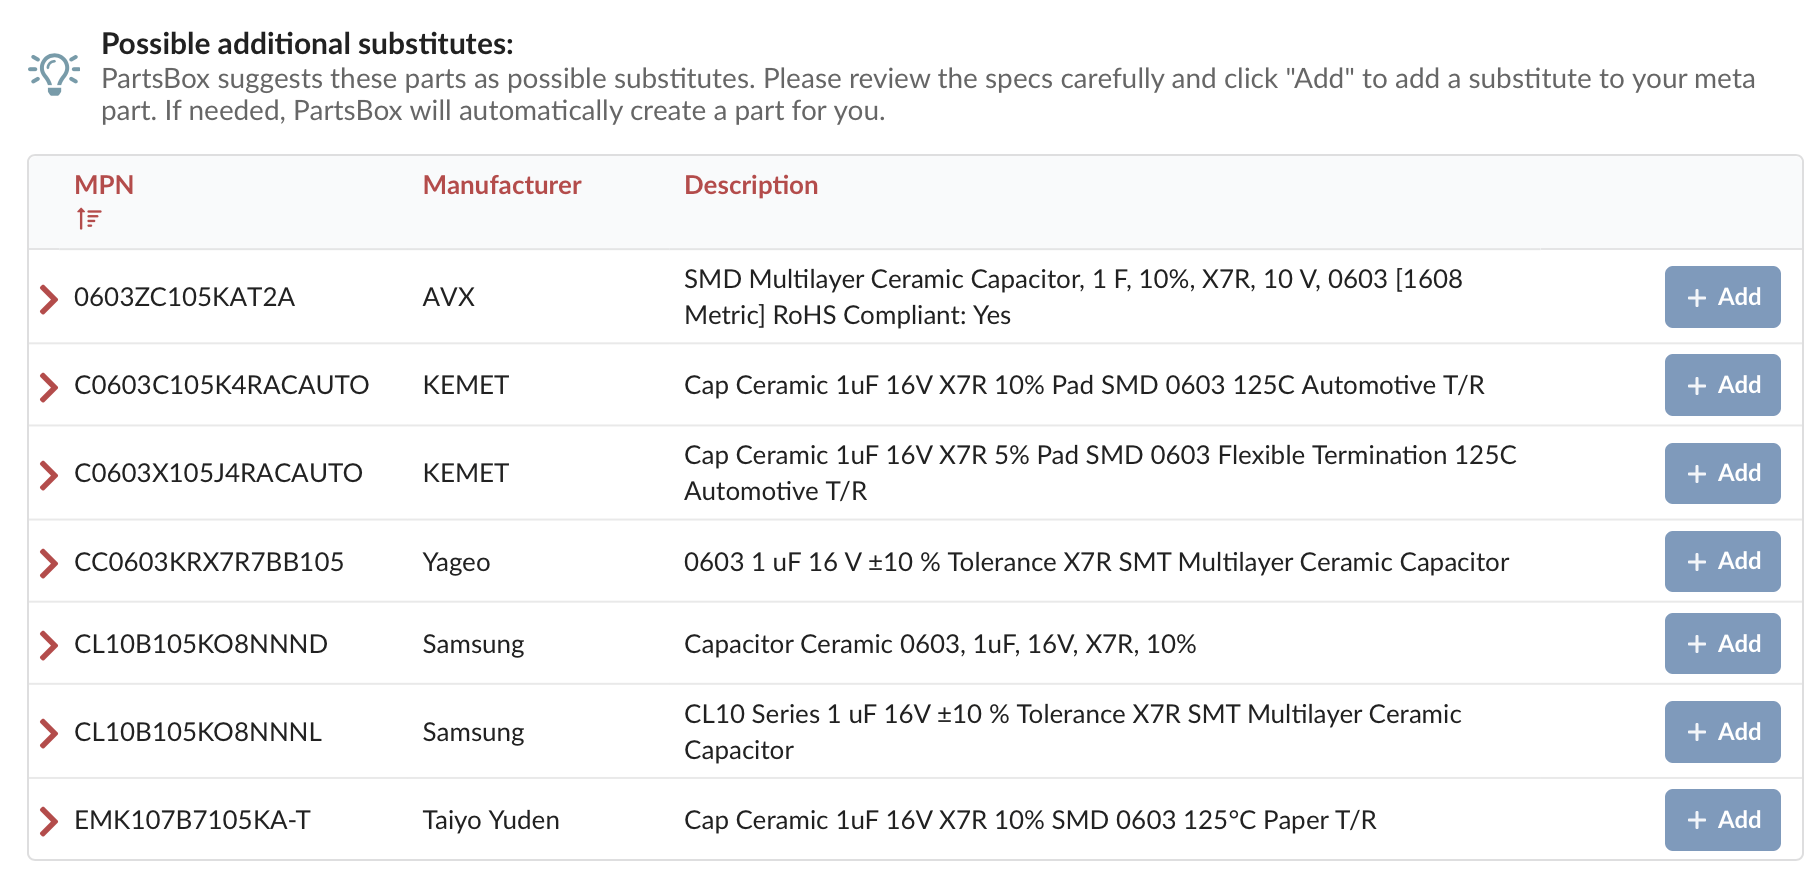1820x876 pixels.
Task: Expand the 0603ZC105KAT2A row
Action: 48,298
